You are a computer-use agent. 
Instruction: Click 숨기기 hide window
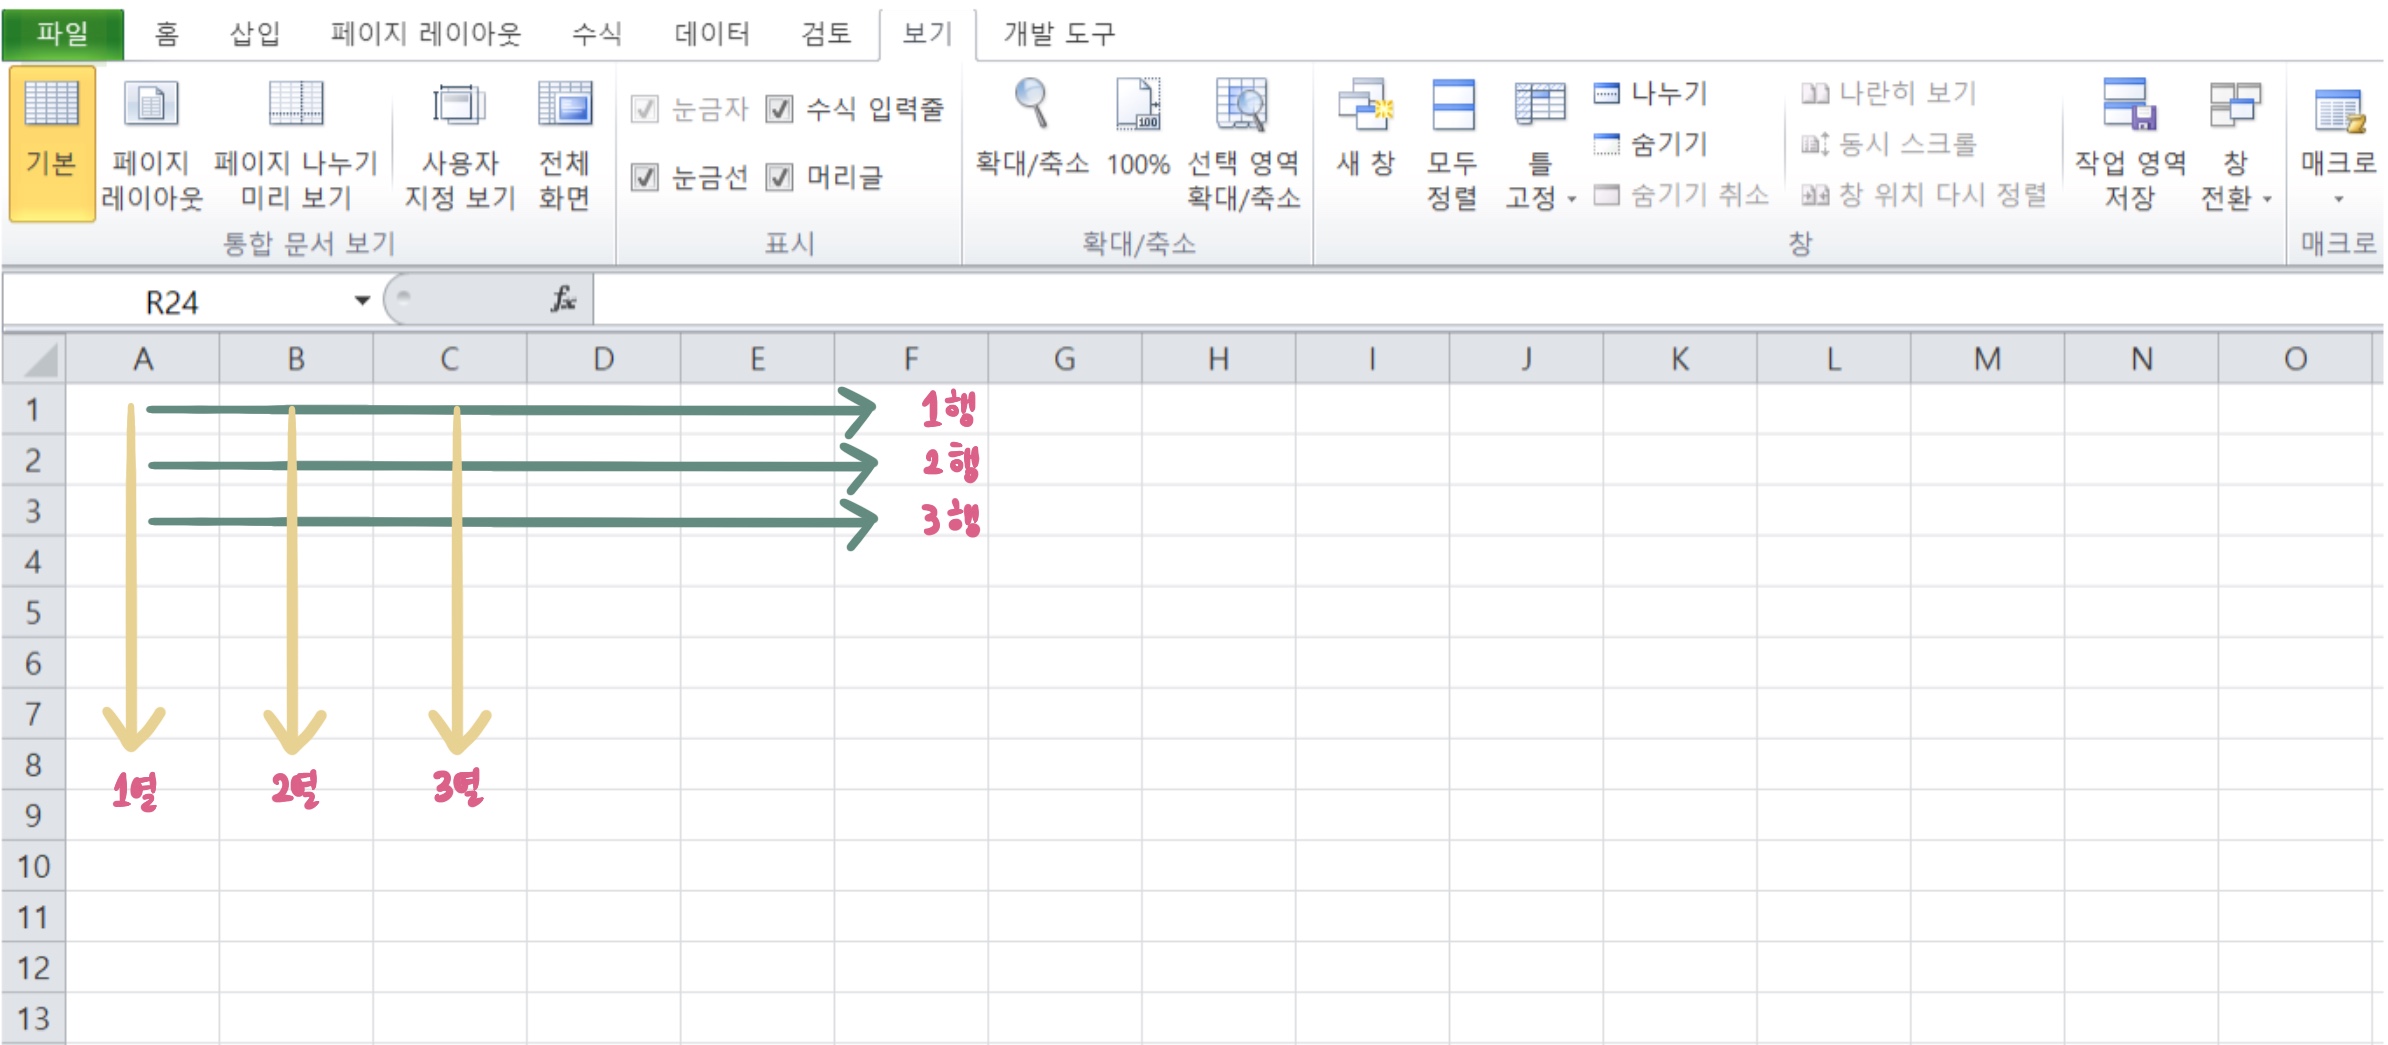tap(1650, 144)
